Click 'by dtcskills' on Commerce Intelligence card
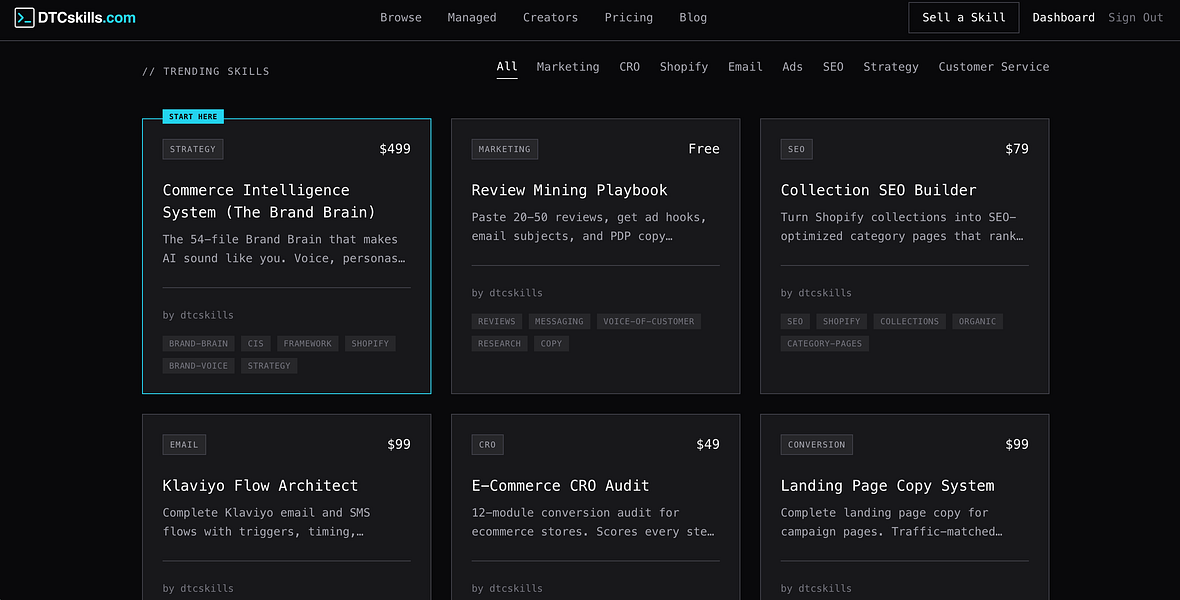 point(198,315)
